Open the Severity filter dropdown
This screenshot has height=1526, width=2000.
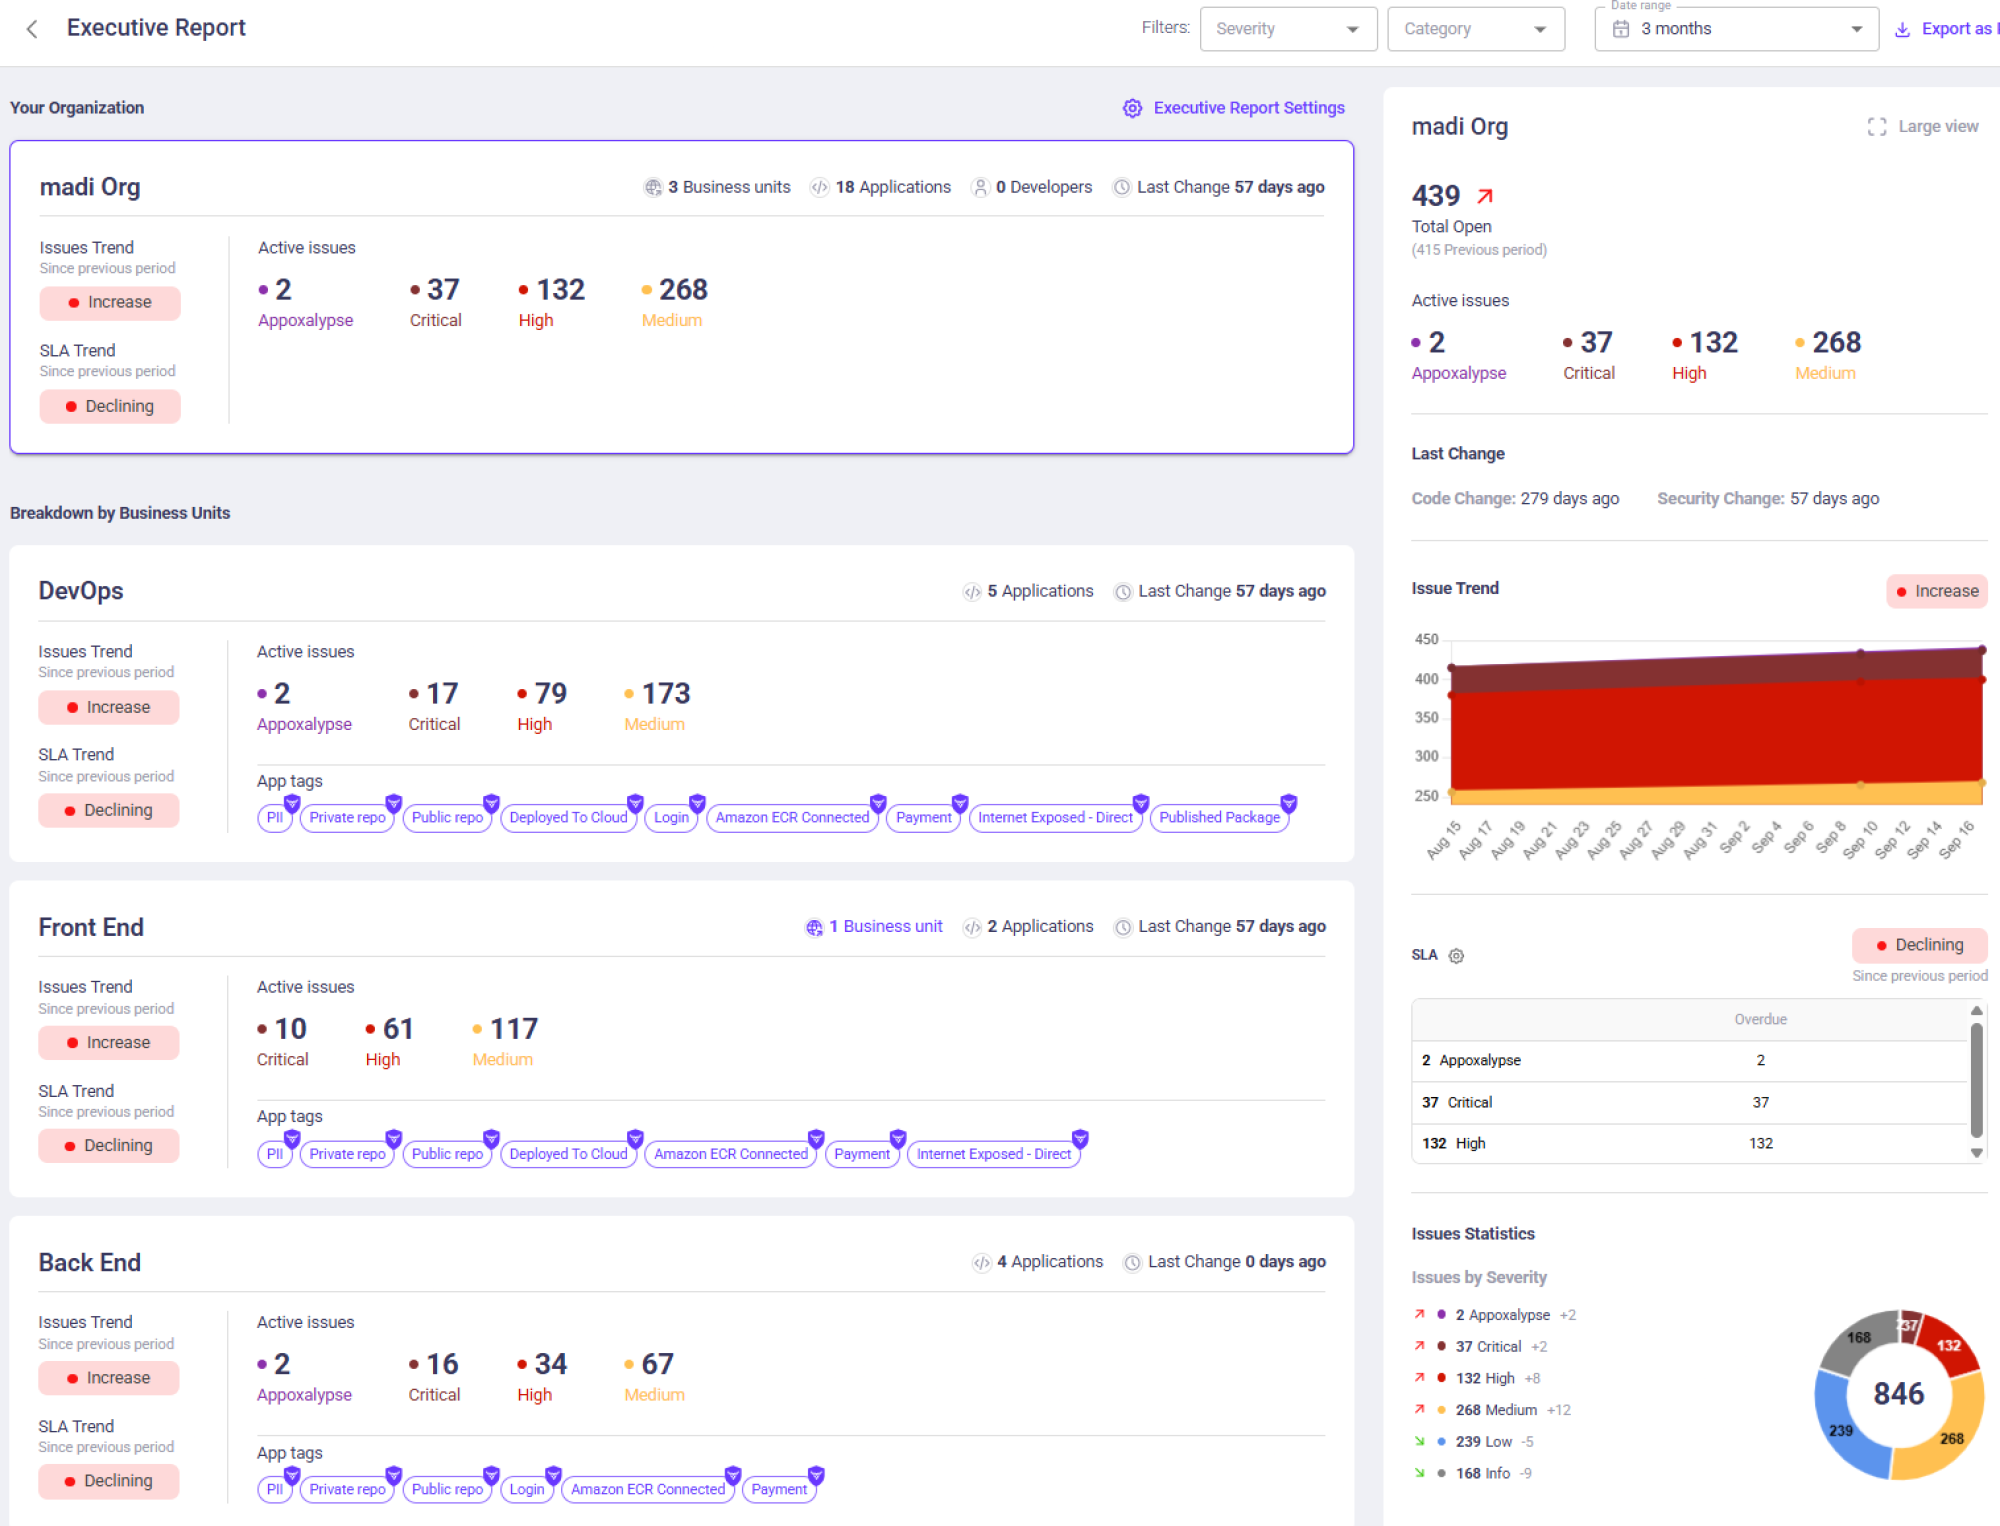[1287, 29]
